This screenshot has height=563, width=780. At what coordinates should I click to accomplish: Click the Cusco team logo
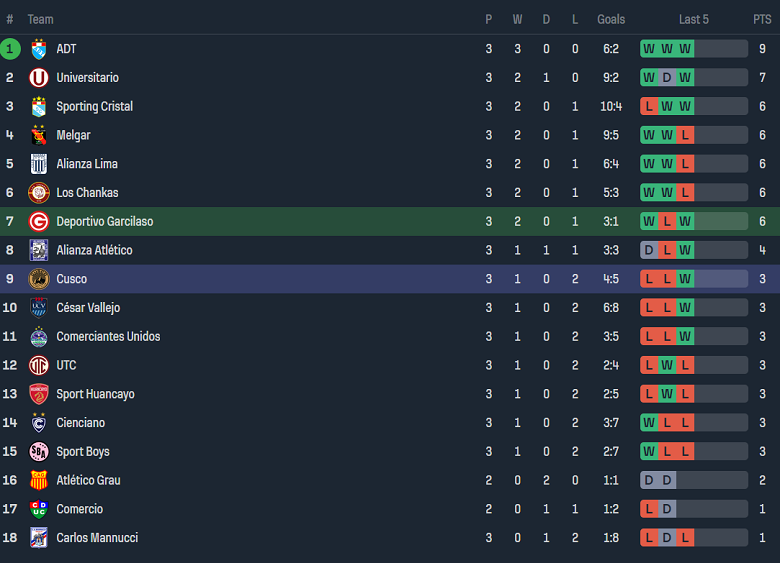pyautogui.click(x=39, y=279)
